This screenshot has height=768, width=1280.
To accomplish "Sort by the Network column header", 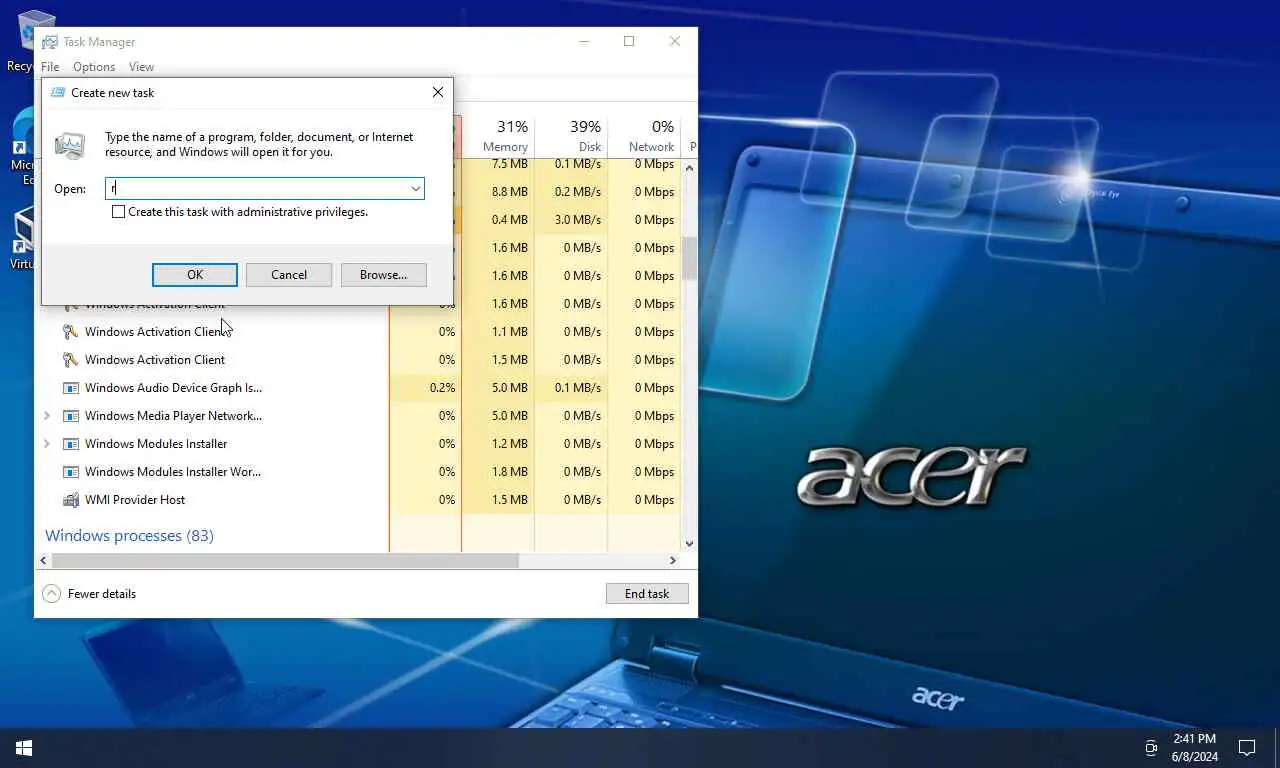I will point(644,137).
